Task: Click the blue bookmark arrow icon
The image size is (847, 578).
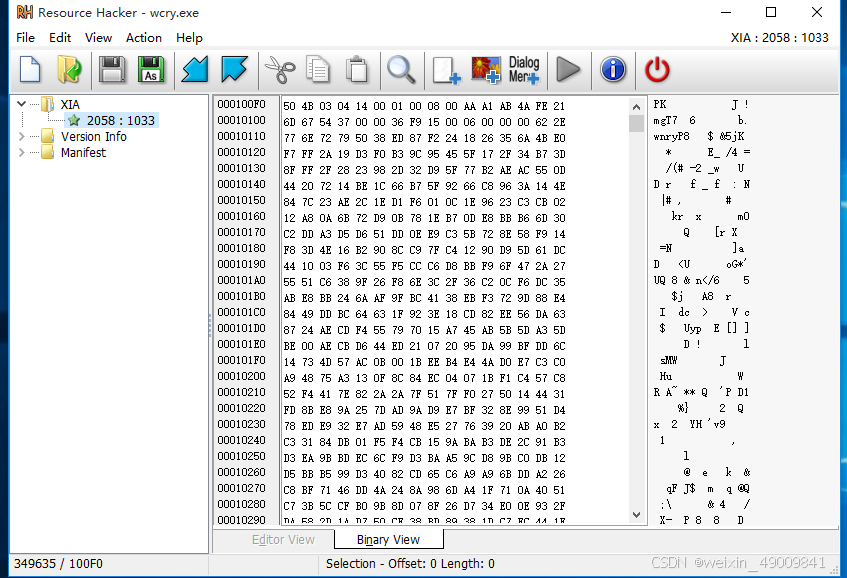Action: tap(234, 70)
